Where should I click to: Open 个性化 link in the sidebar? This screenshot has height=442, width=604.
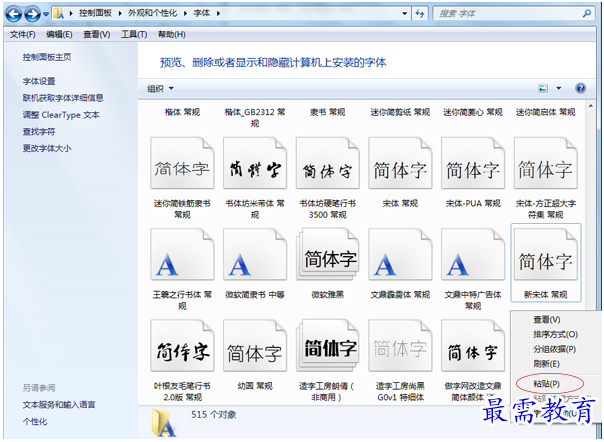click(35, 421)
